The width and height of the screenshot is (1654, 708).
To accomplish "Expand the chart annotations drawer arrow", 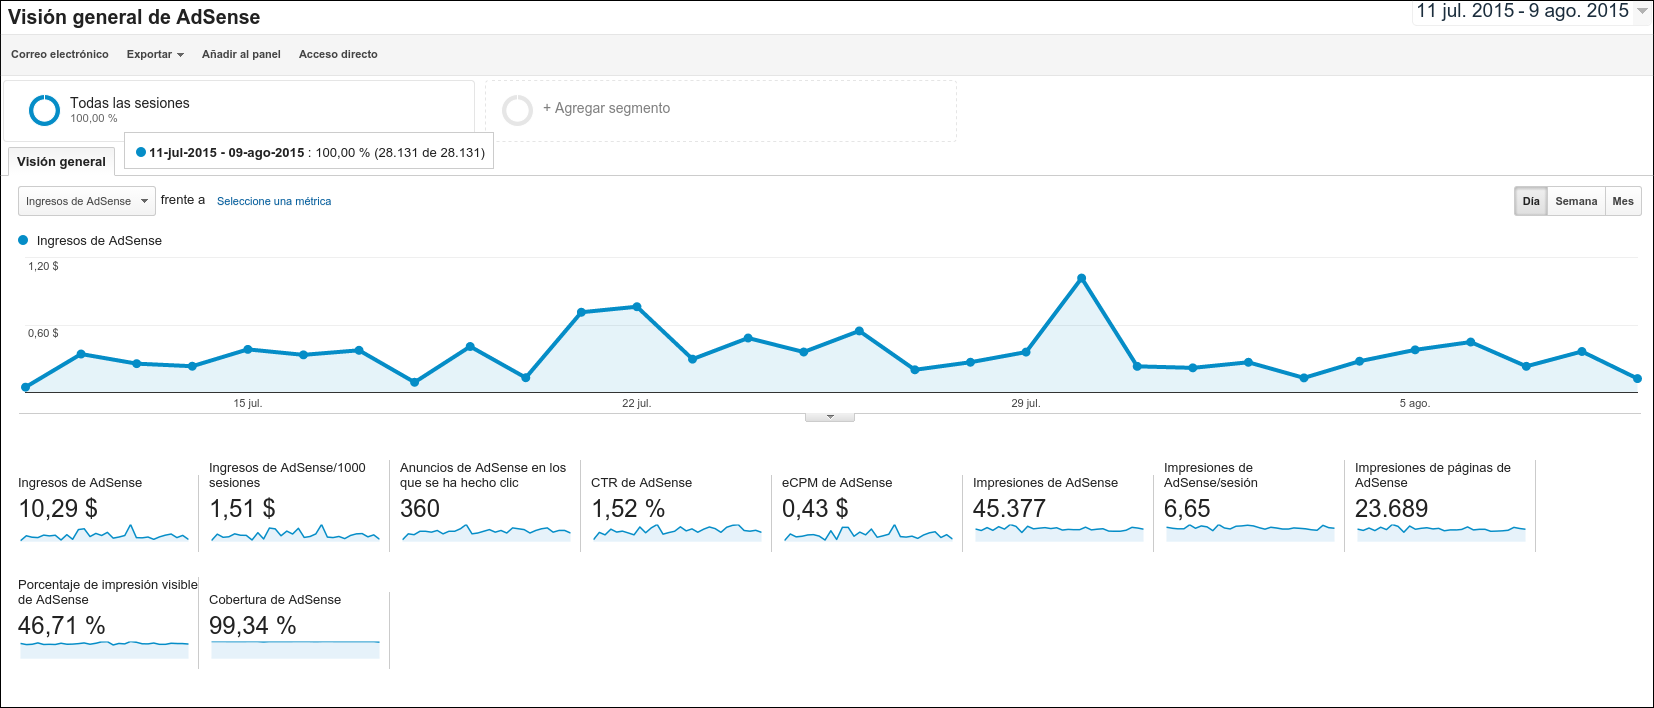I will coord(830,417).
